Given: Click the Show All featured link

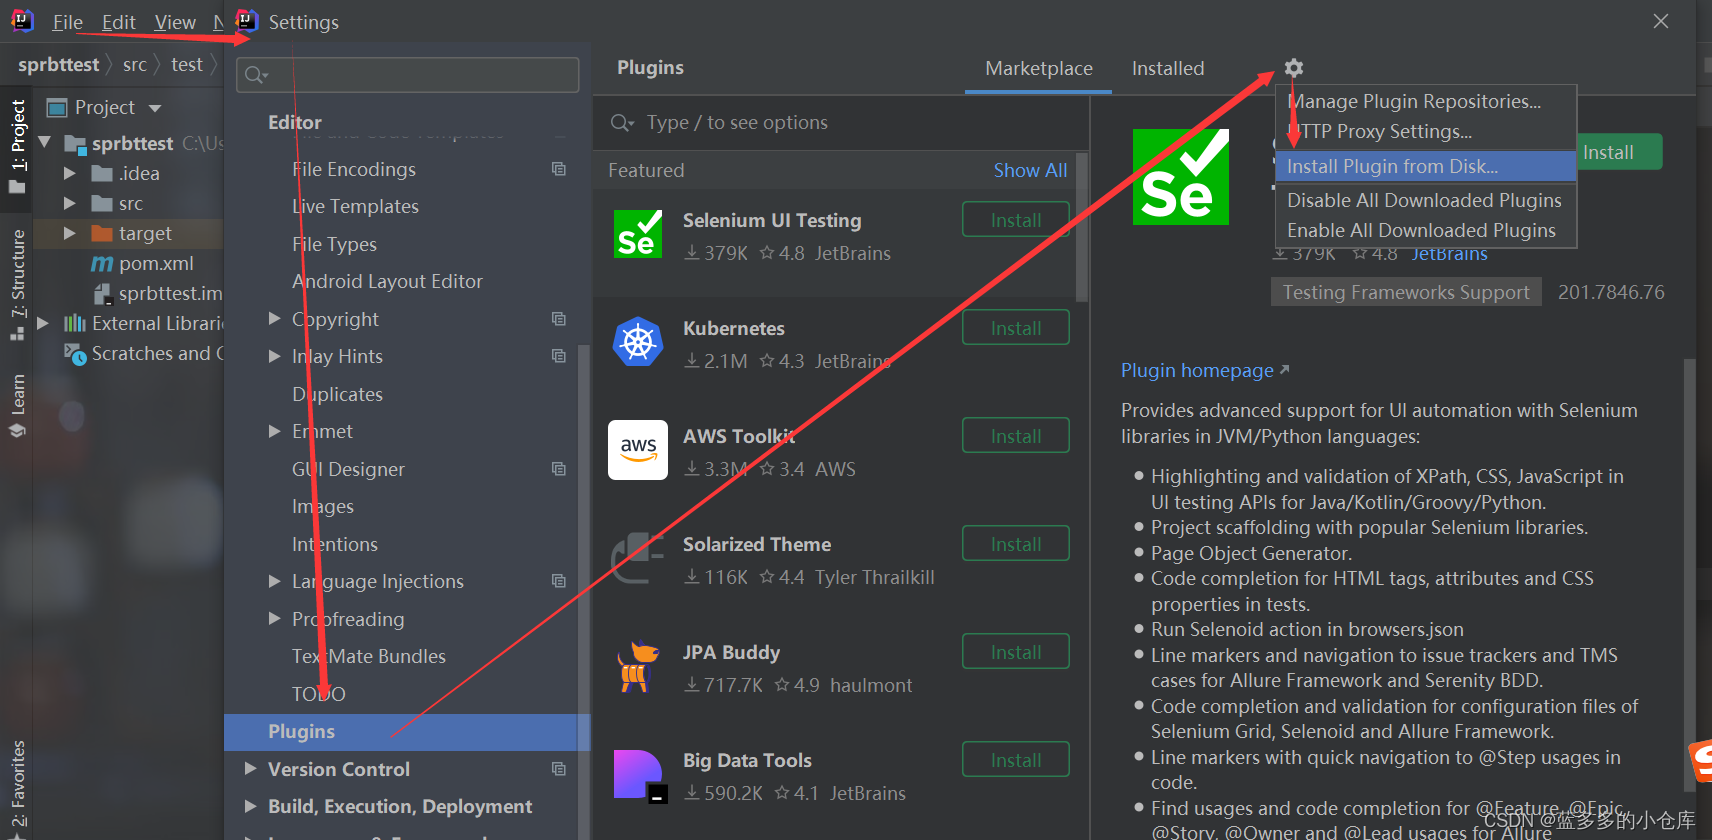Looking at the screenshot, I should (x=1030, y=170).
